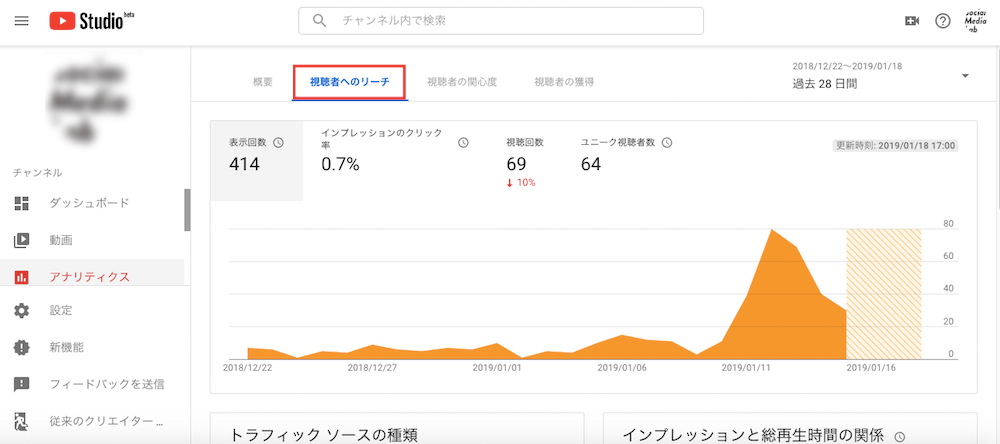The image size is (1000, 444).
Task: Click the hatched projected chart region
Action: pyautogui.click(x=884, y=294)
